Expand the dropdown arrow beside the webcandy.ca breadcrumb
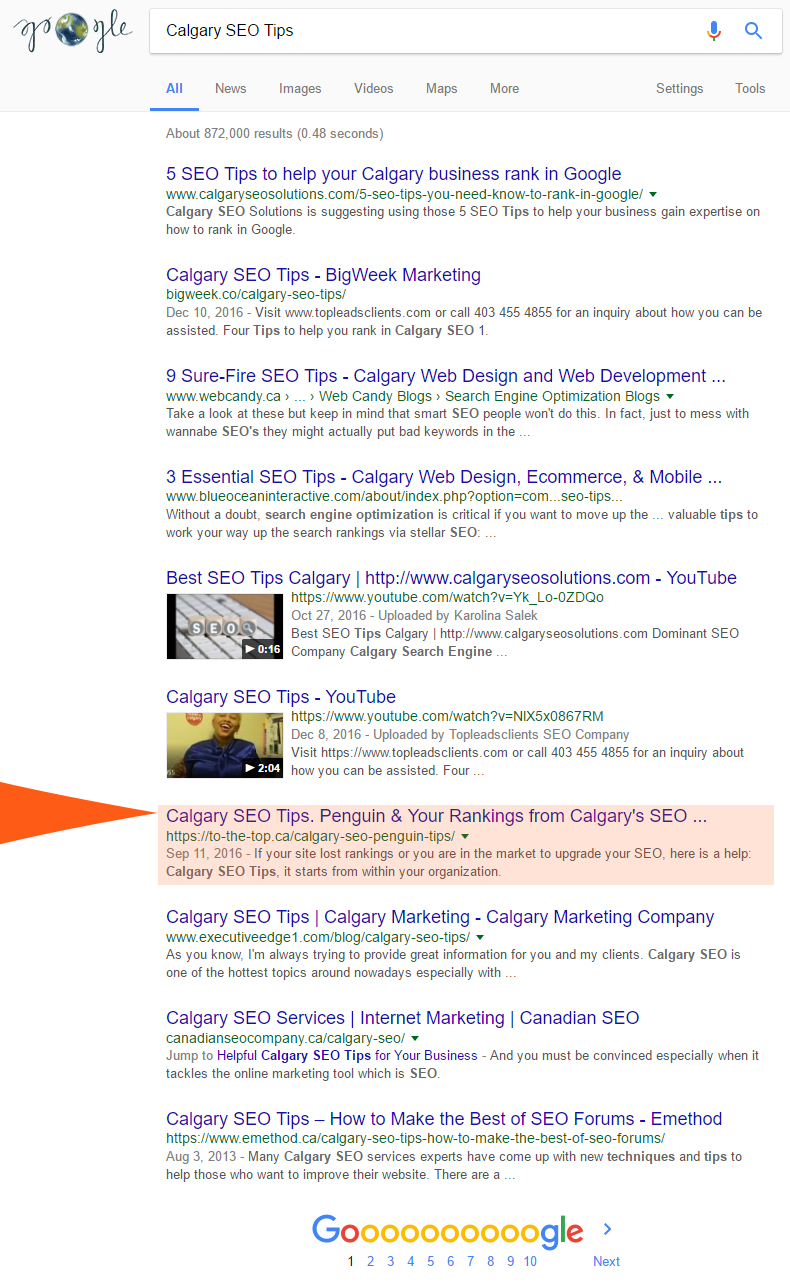Image resolution: width=790 pixels, height=1284 pixels. [670, 396]
